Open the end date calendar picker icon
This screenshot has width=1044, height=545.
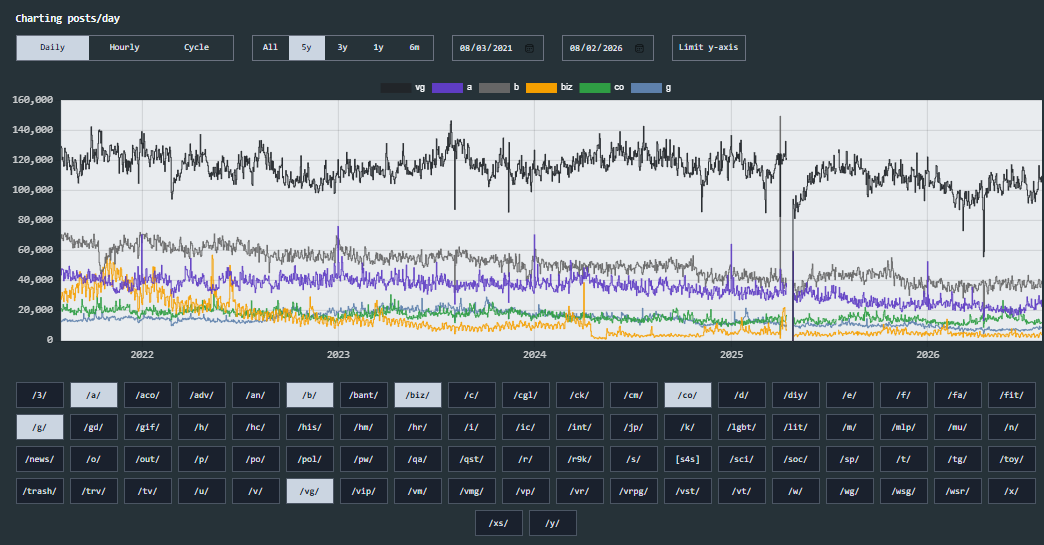[x=639, y=48]
